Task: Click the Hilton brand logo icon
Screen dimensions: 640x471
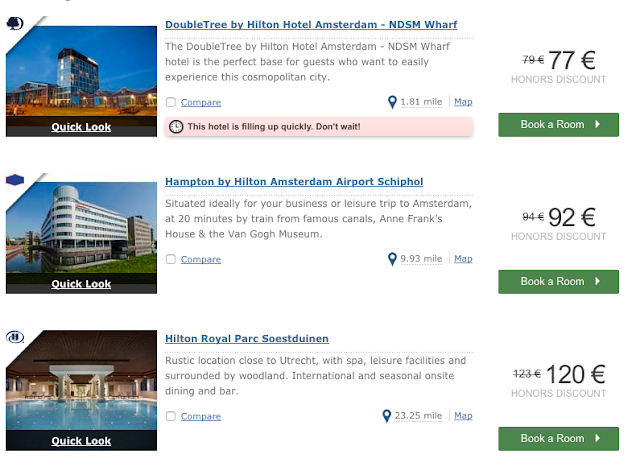Action: click(15, 337)
